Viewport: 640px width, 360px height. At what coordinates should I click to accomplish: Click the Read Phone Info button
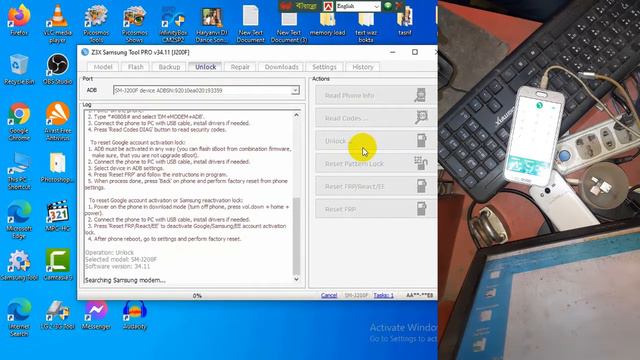[375, 95]
